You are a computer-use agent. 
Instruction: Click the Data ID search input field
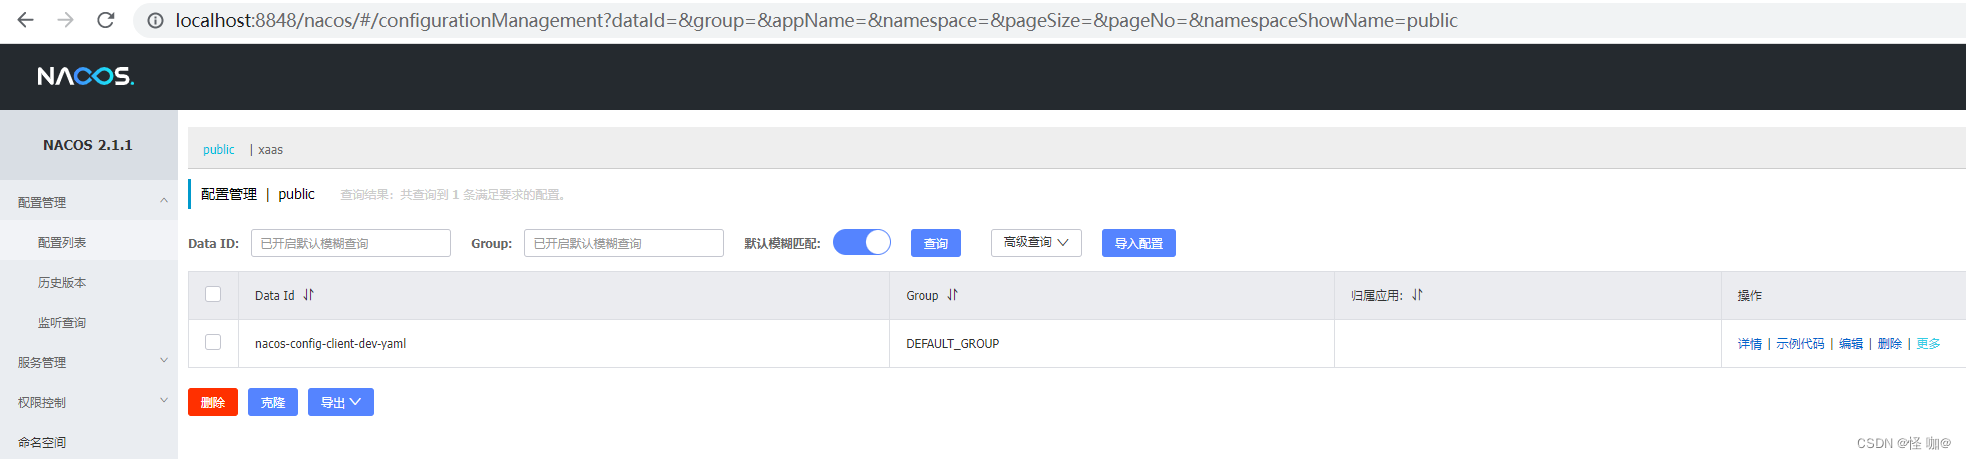click(x=350, y=243)
